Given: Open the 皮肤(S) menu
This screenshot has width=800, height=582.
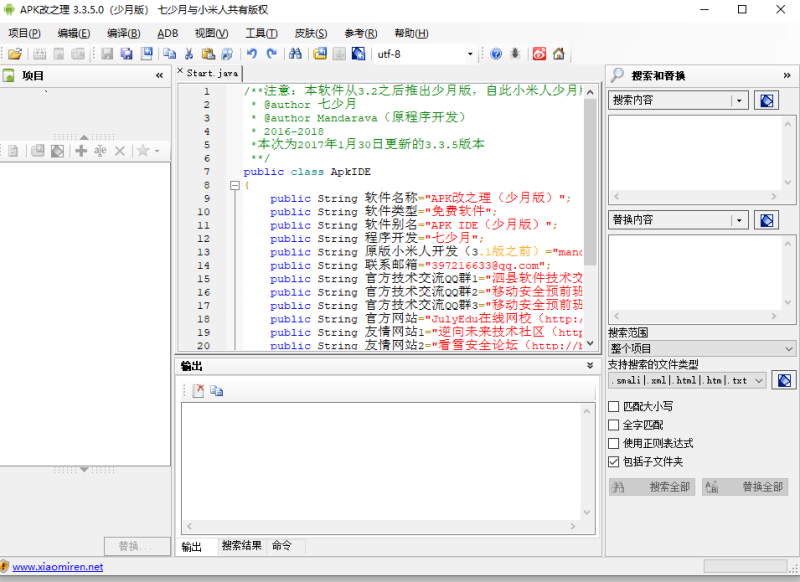Looking at the screenshot, I should point(311,33).
